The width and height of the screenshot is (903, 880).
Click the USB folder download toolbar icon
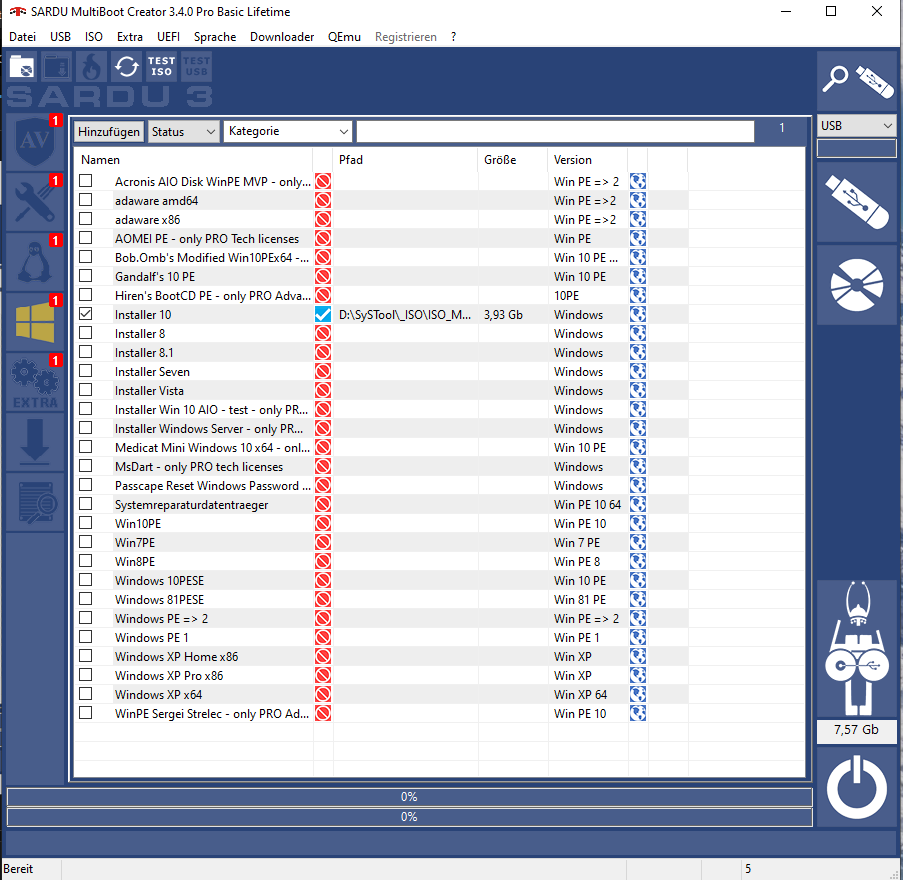[57, 66]
